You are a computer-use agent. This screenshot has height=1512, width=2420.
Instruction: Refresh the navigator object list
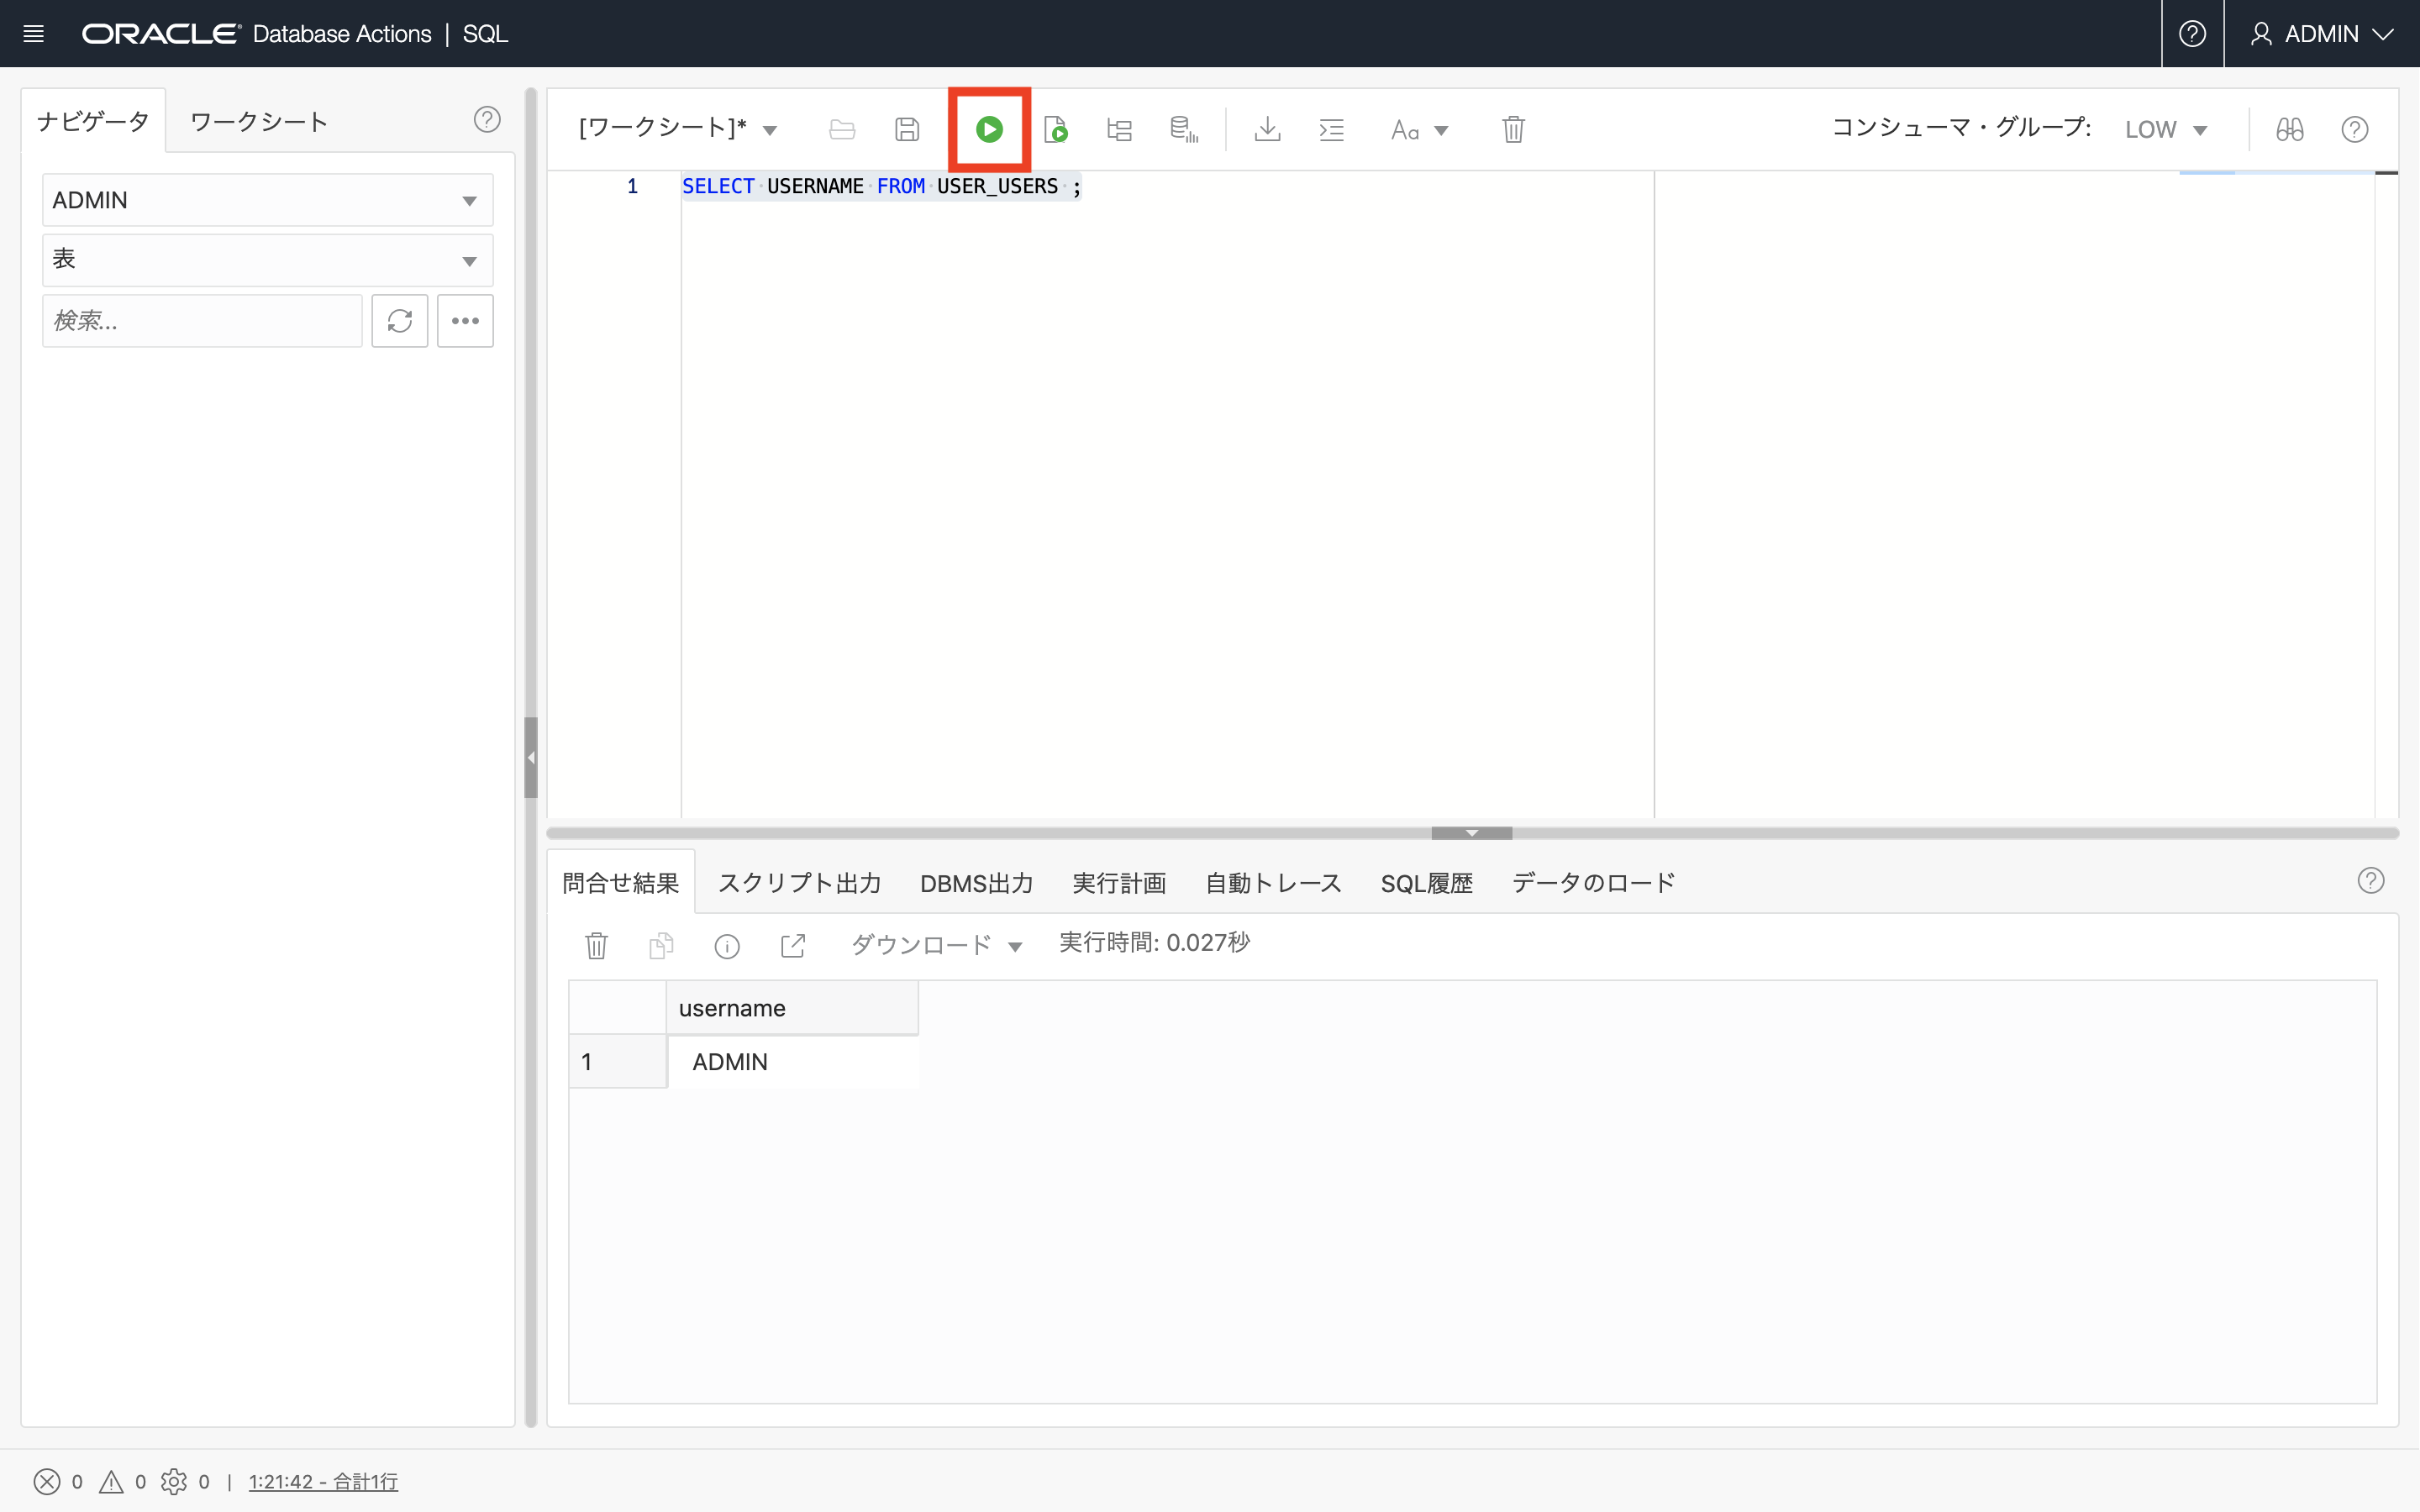click(x=400, y=321)
